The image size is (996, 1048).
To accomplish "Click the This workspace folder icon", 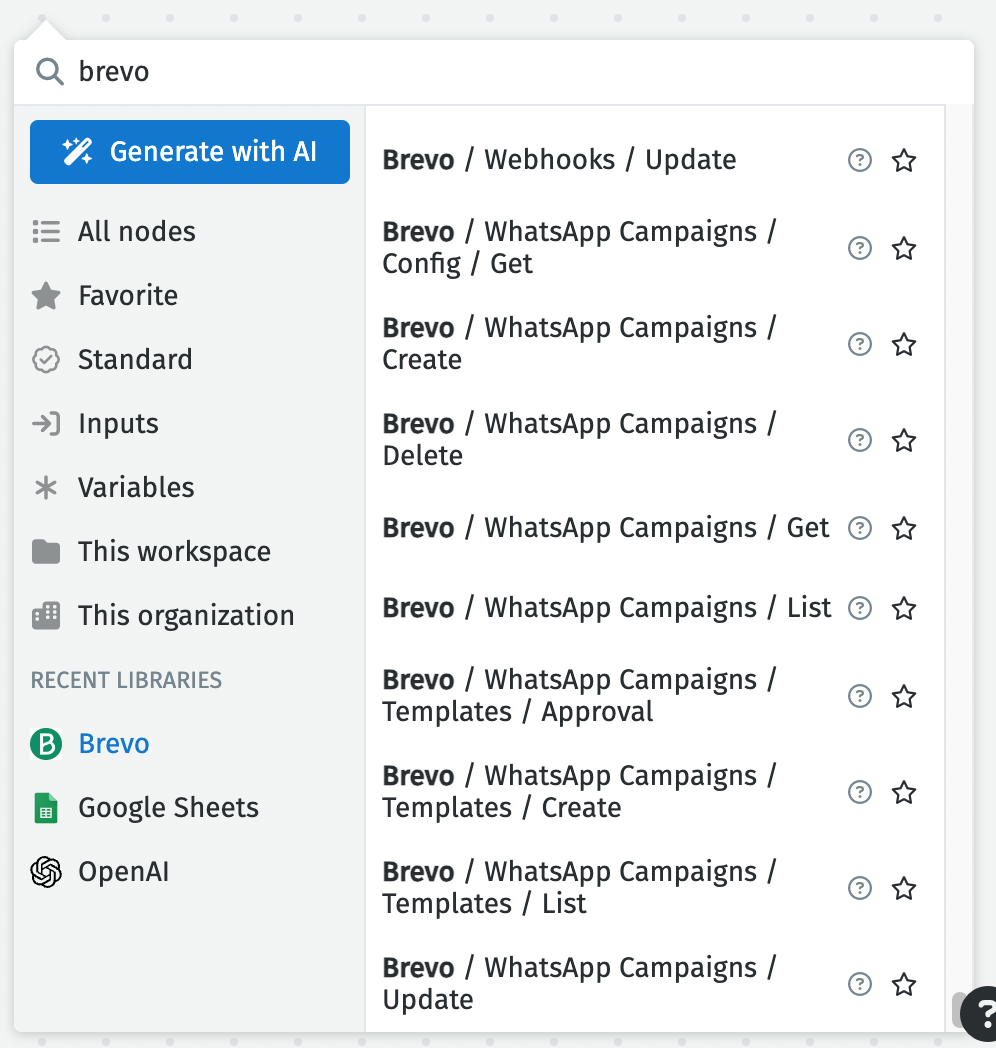I will (46, 551).
